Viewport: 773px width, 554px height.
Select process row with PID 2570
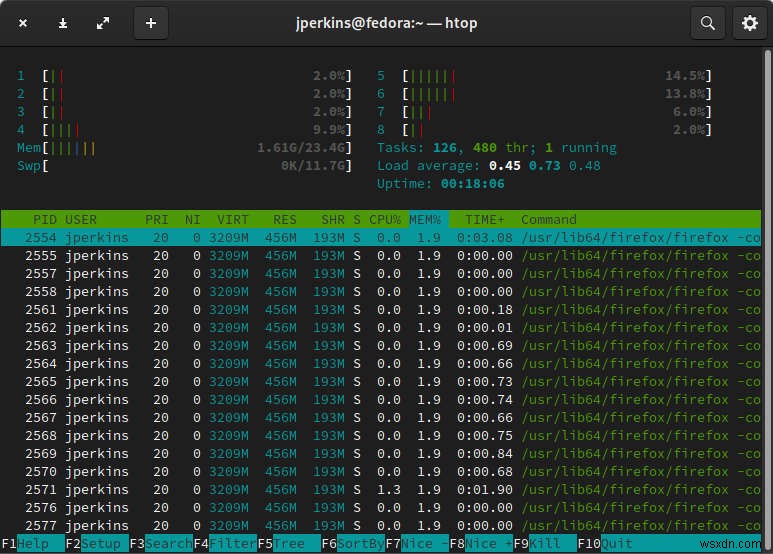pos(381,472)
